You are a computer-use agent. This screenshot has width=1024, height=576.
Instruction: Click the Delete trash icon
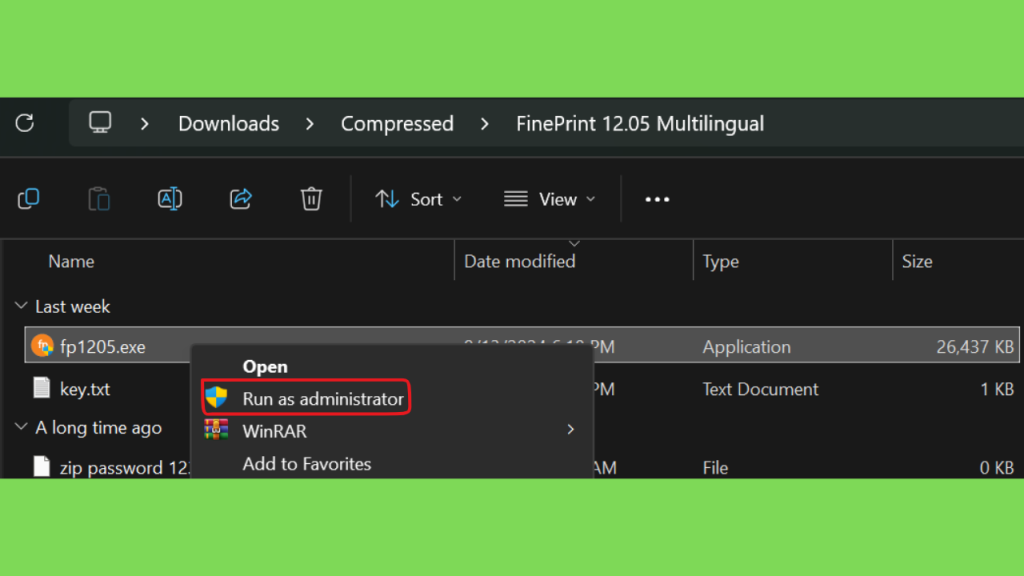[311, 199]
